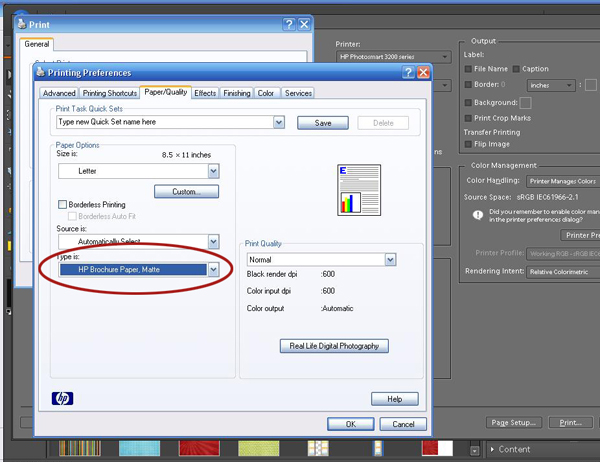Select the Paper/Quality tab
The image size is (600, 462).
coord(166,92)
